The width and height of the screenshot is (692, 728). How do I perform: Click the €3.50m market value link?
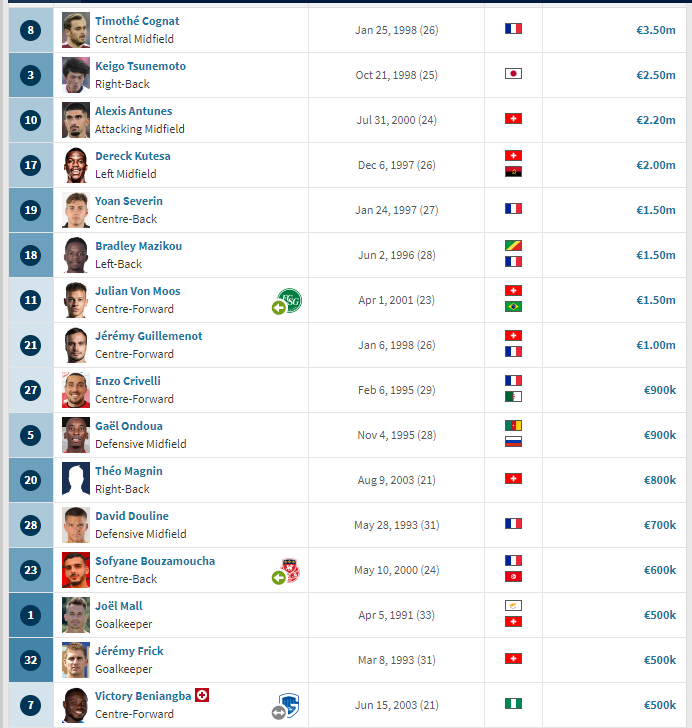click(x=656, y=30)
